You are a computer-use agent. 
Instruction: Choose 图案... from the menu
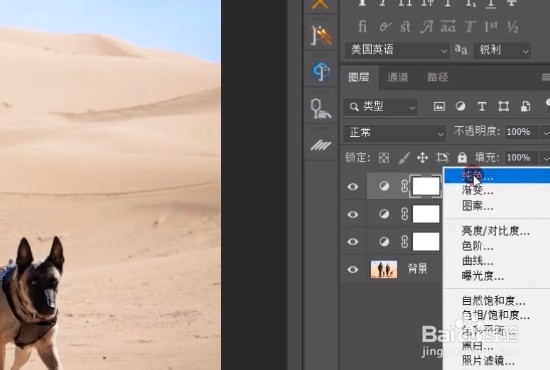click(x=497, y=206)
